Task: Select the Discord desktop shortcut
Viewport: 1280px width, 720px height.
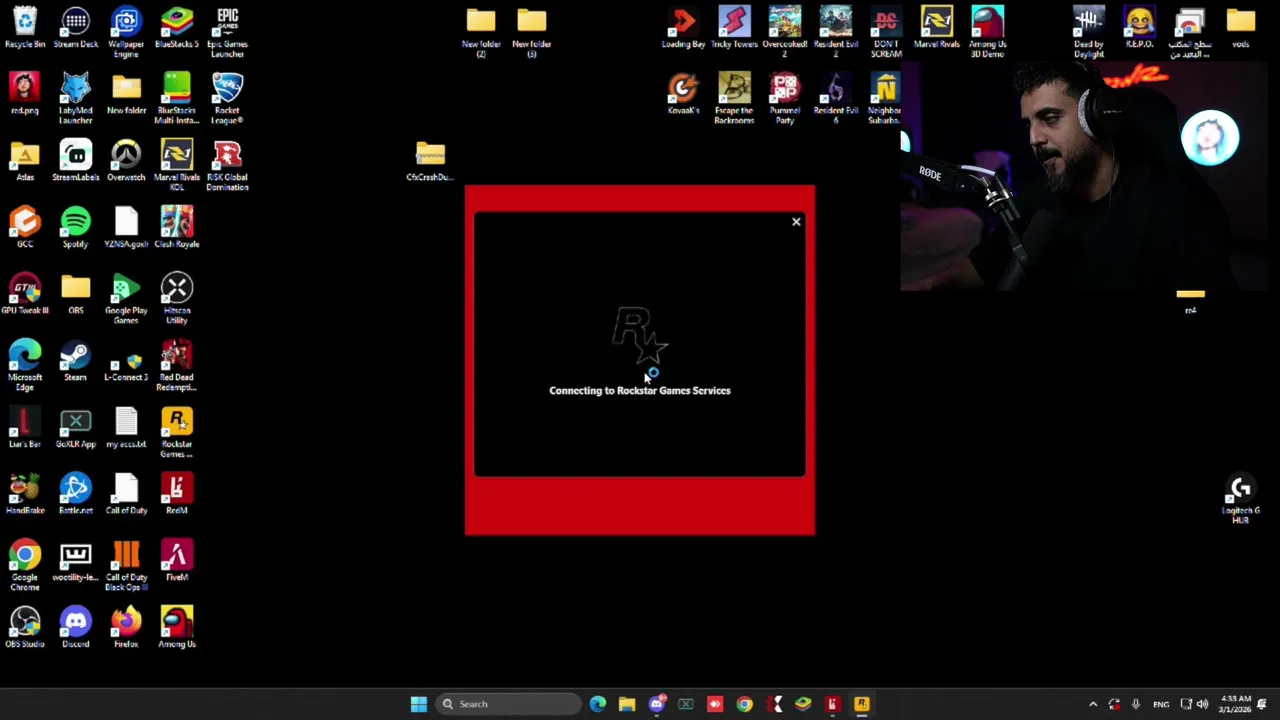Action: coord(76,628)
